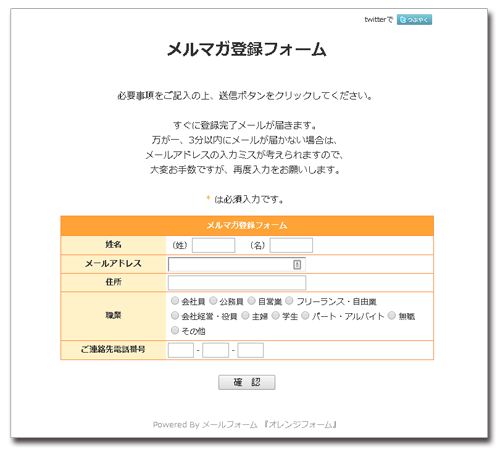The width and height of the screenshot is (500, 450).
Task: Choose 会社経営・役員 radio option
Action: tap(175, 315)
